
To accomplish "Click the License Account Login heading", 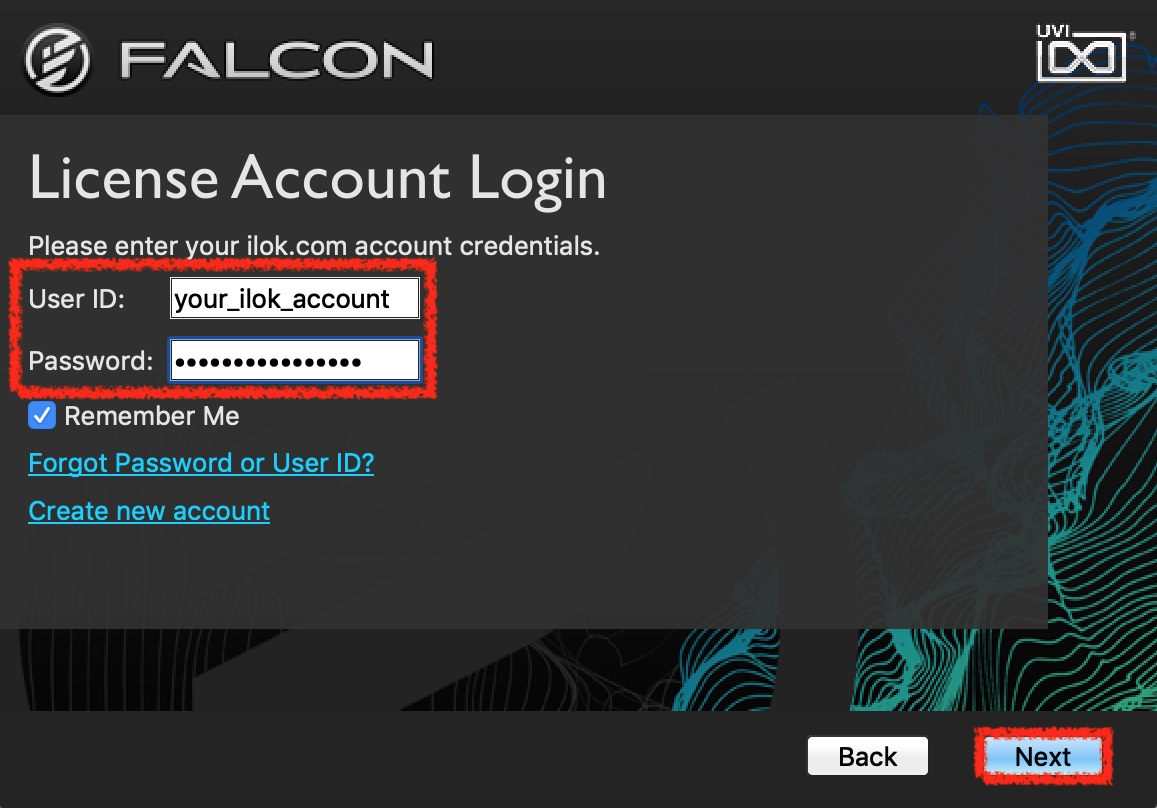I will click(x=318, y=179).
